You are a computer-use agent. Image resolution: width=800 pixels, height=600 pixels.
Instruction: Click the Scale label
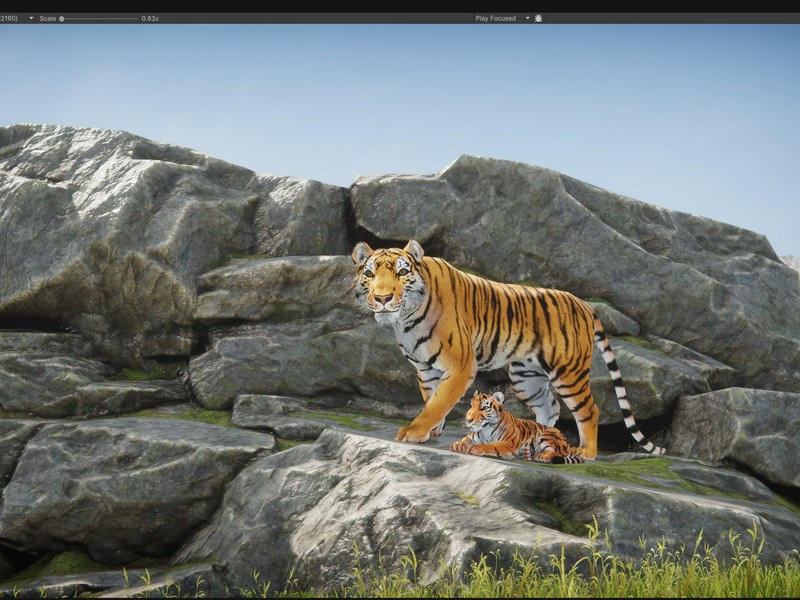tap(47, 18)
